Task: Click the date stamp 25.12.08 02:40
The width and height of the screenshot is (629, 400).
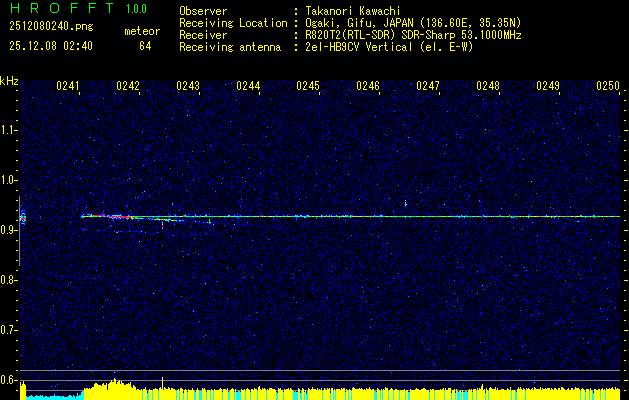Action: (50, 46)
